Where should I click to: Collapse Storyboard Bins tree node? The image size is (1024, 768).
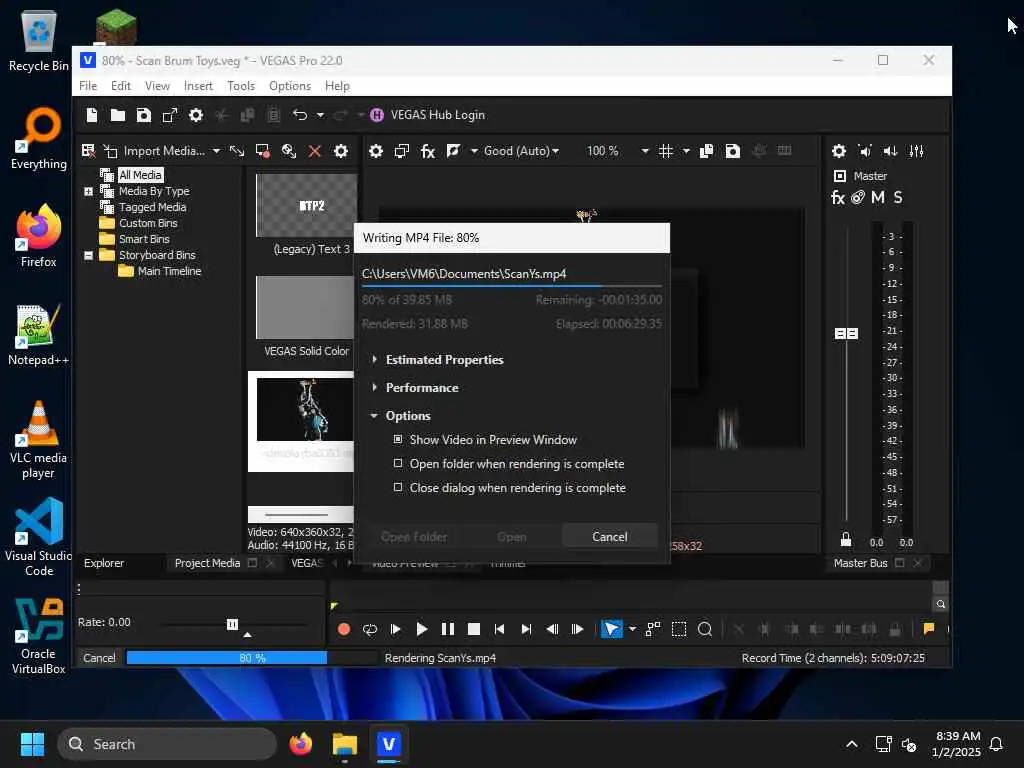click(x=88, y=255)
